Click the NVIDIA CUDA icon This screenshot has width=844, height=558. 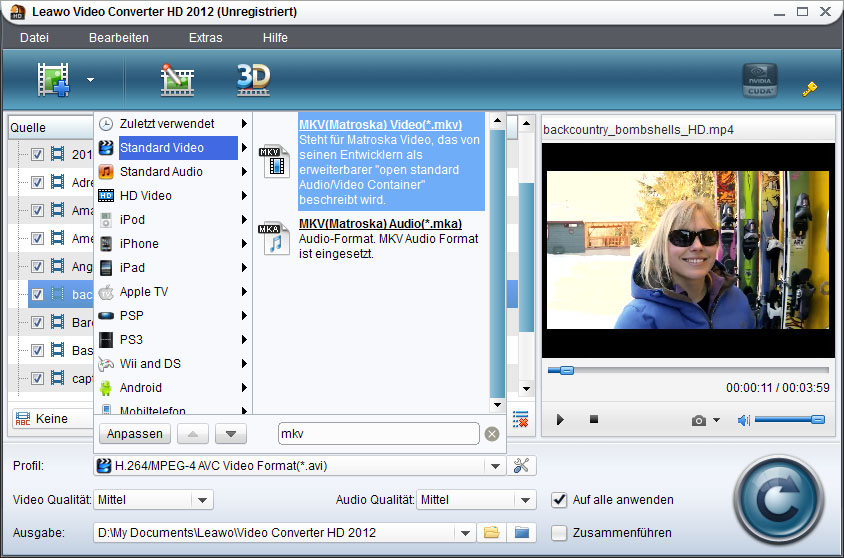coord(759,82)
